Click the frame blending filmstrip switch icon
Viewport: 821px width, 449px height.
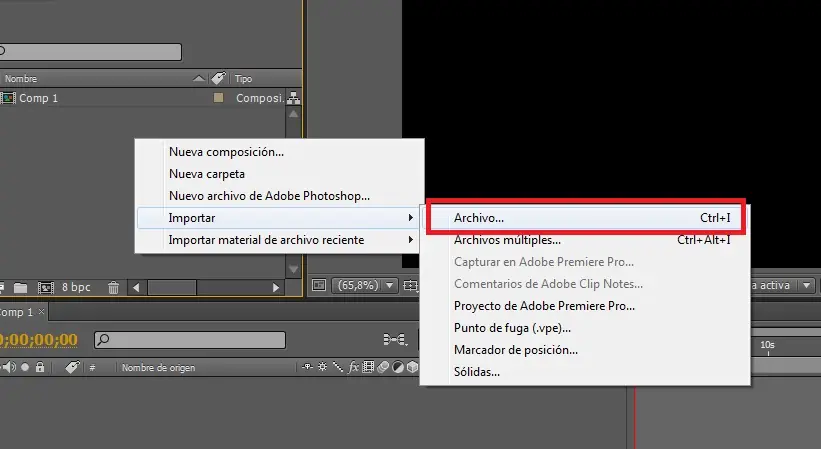click(x=368, y=367)
